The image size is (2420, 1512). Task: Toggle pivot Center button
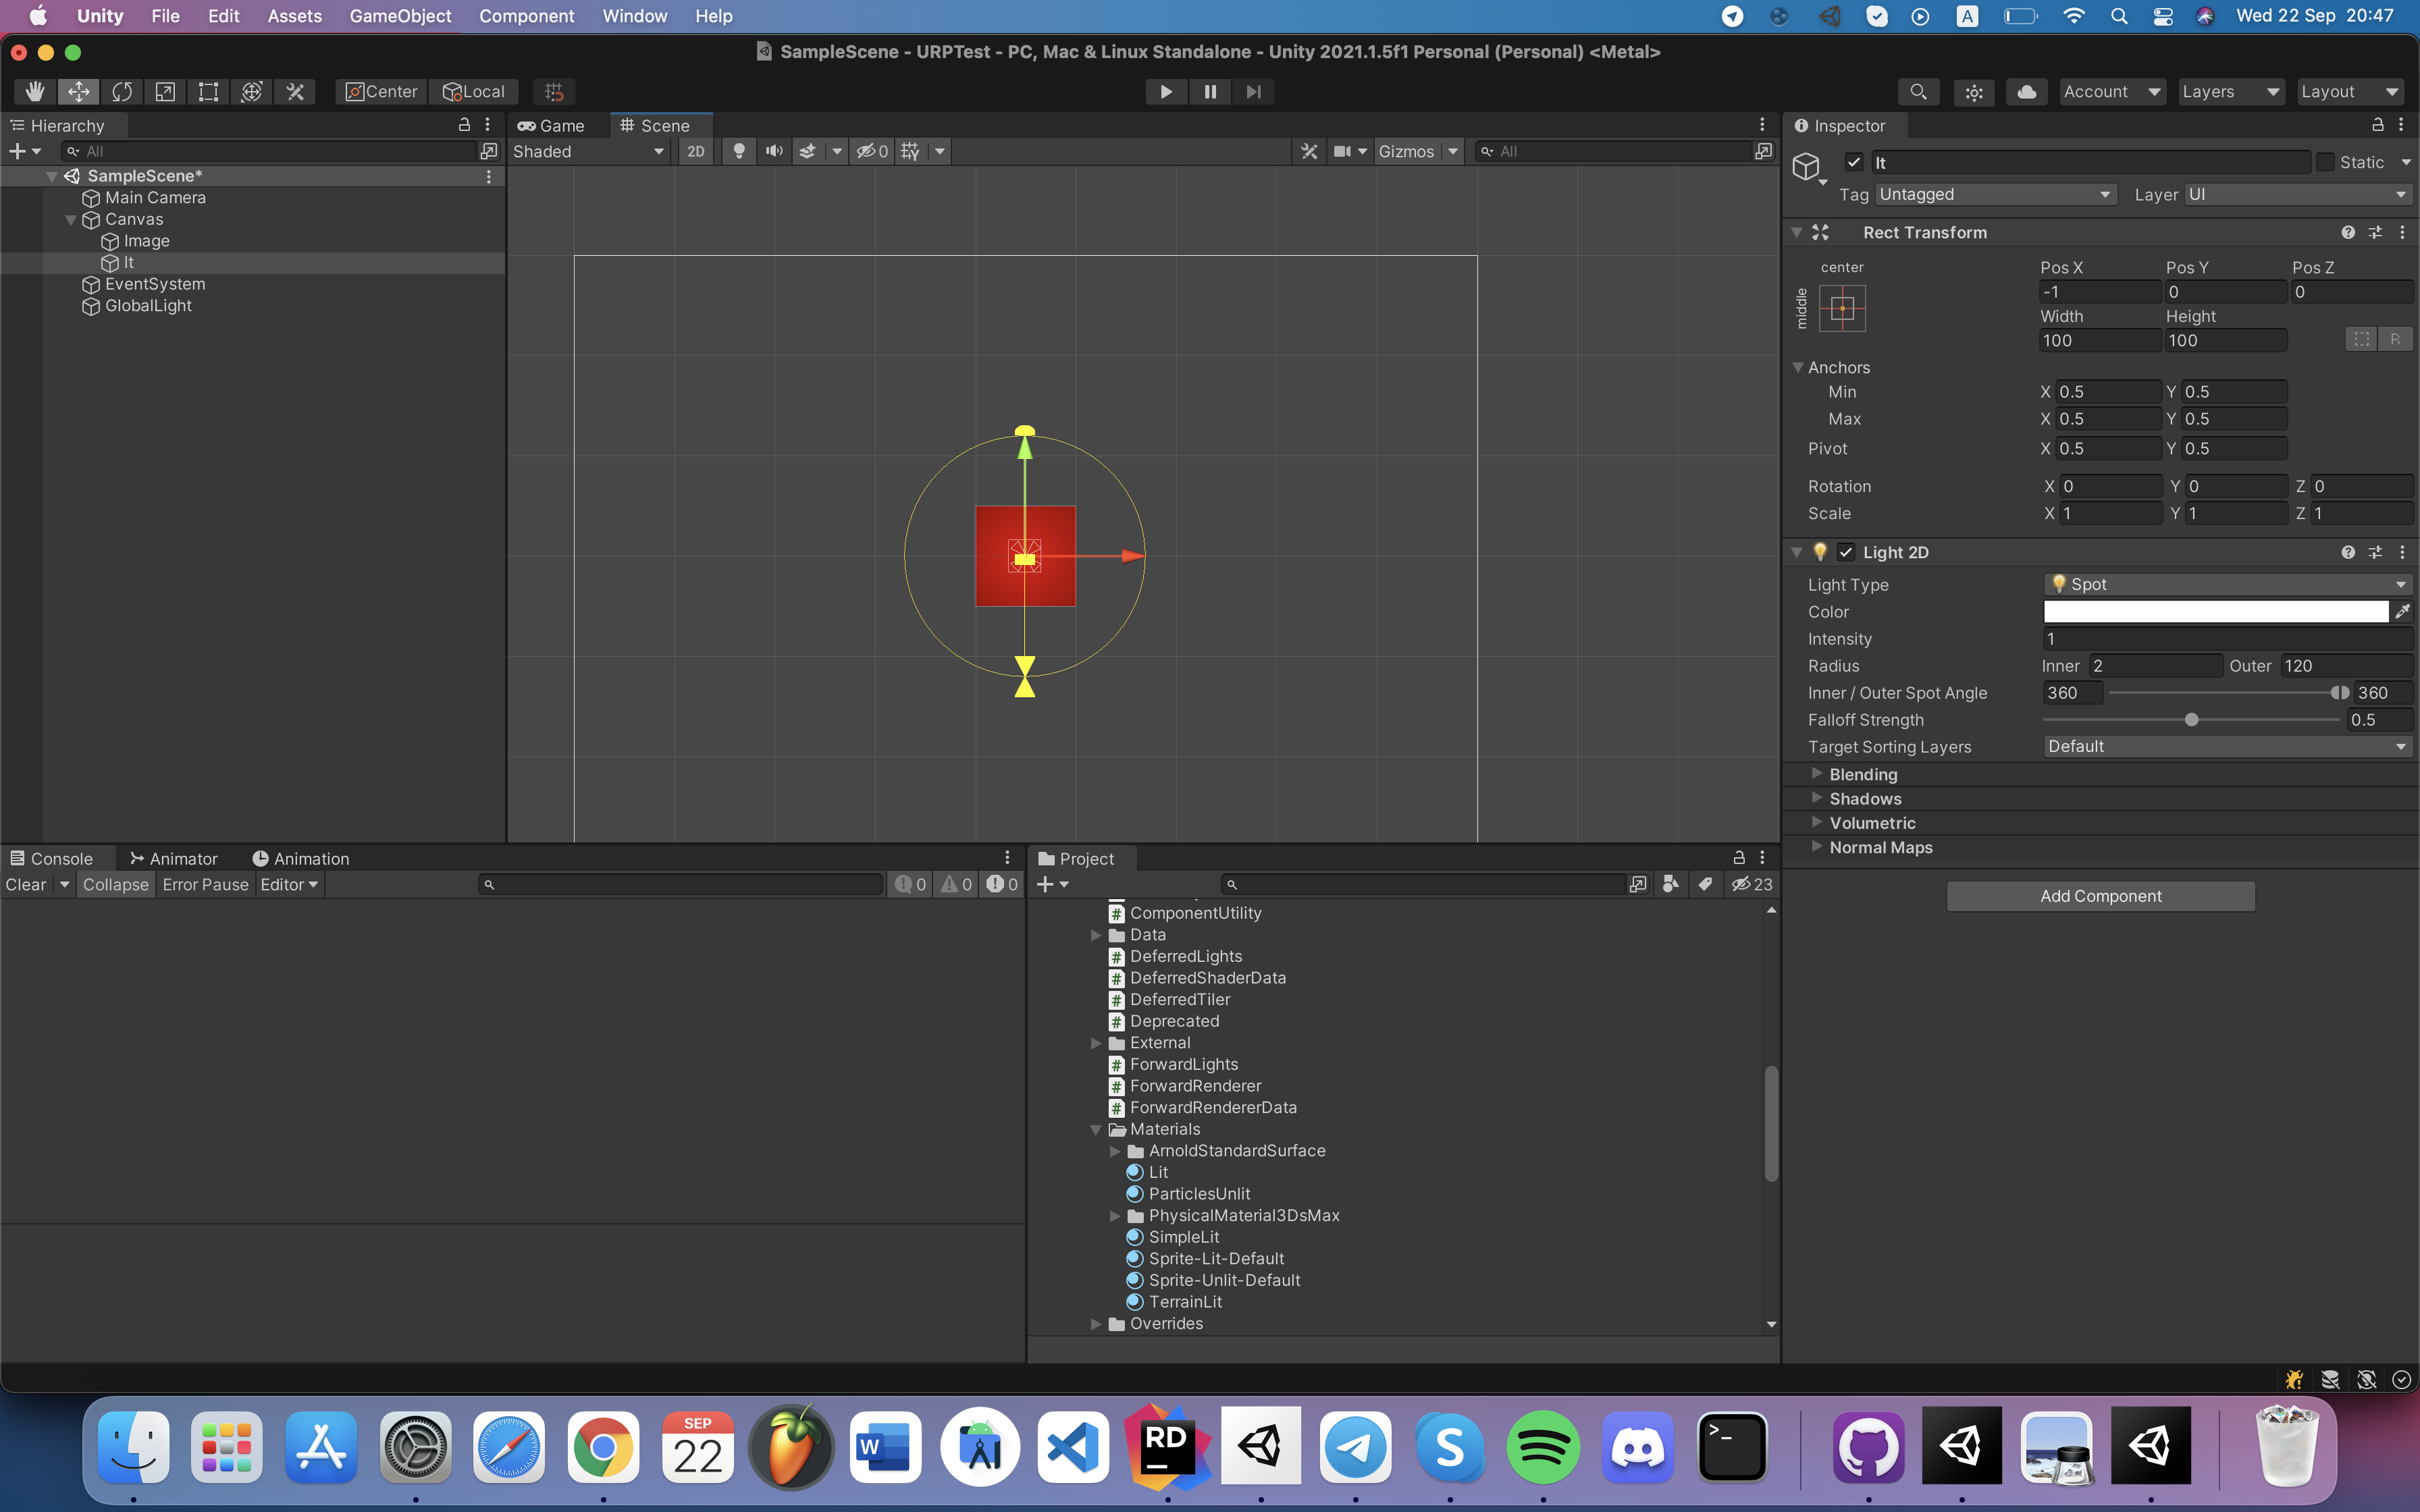[381, 92]
